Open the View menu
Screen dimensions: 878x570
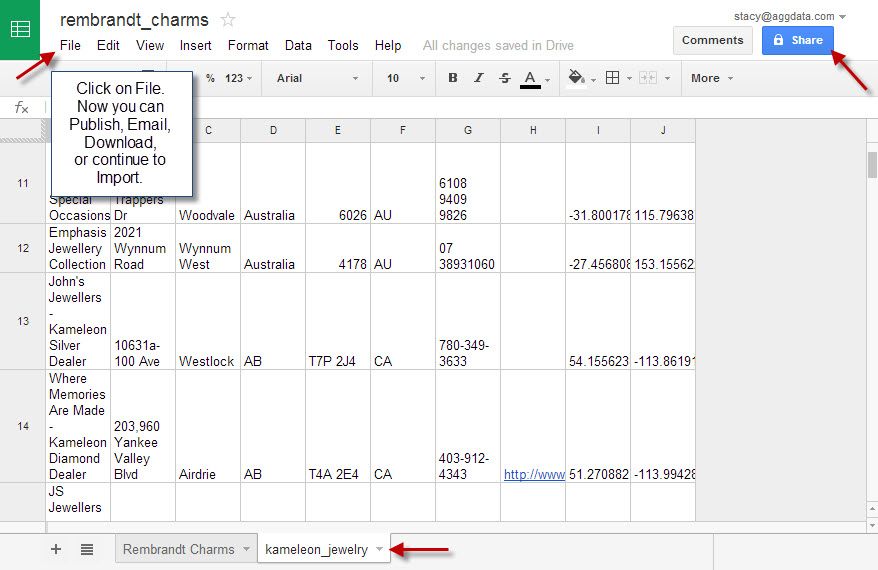(150, 45)
